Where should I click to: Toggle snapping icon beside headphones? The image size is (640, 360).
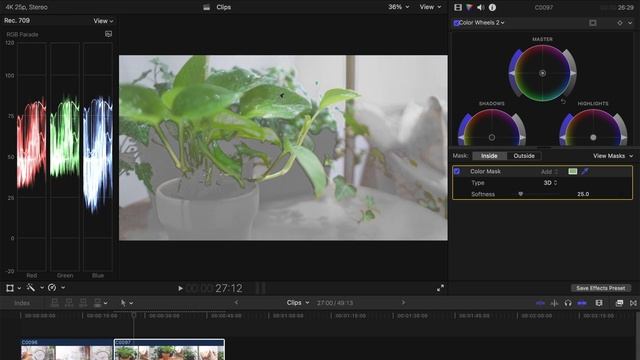pos(582,303)
